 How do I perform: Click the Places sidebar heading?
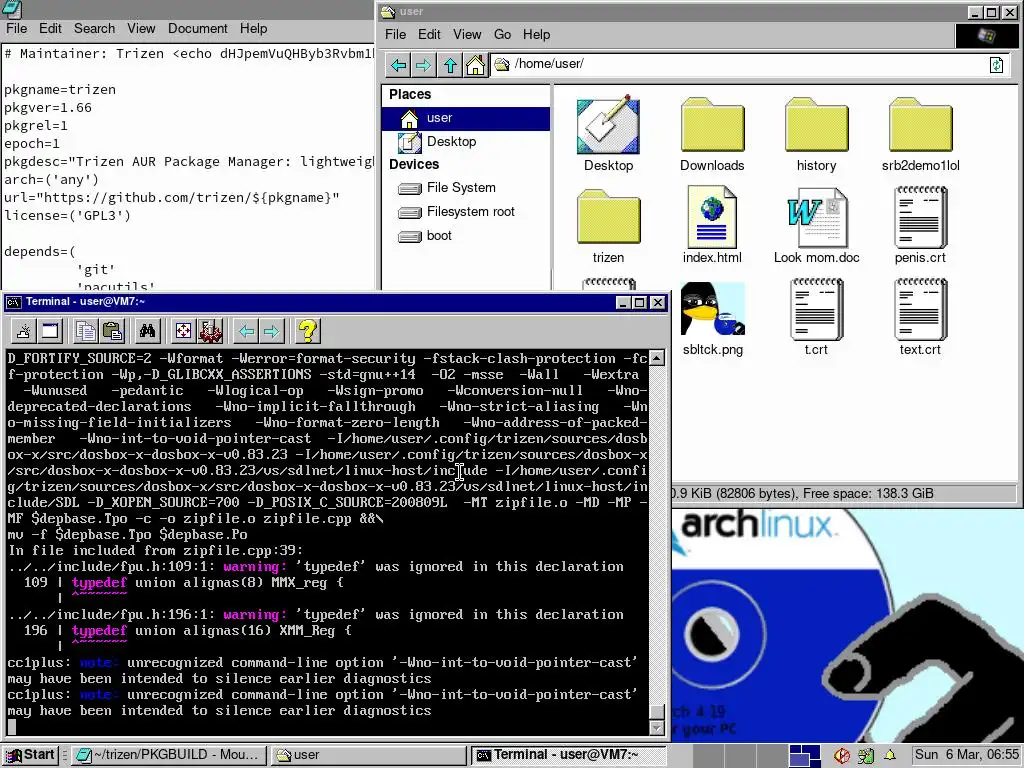point(410,95)
